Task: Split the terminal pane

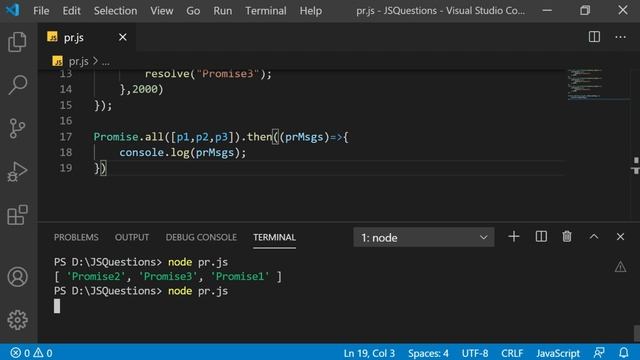Action: (x=541, y=237)
